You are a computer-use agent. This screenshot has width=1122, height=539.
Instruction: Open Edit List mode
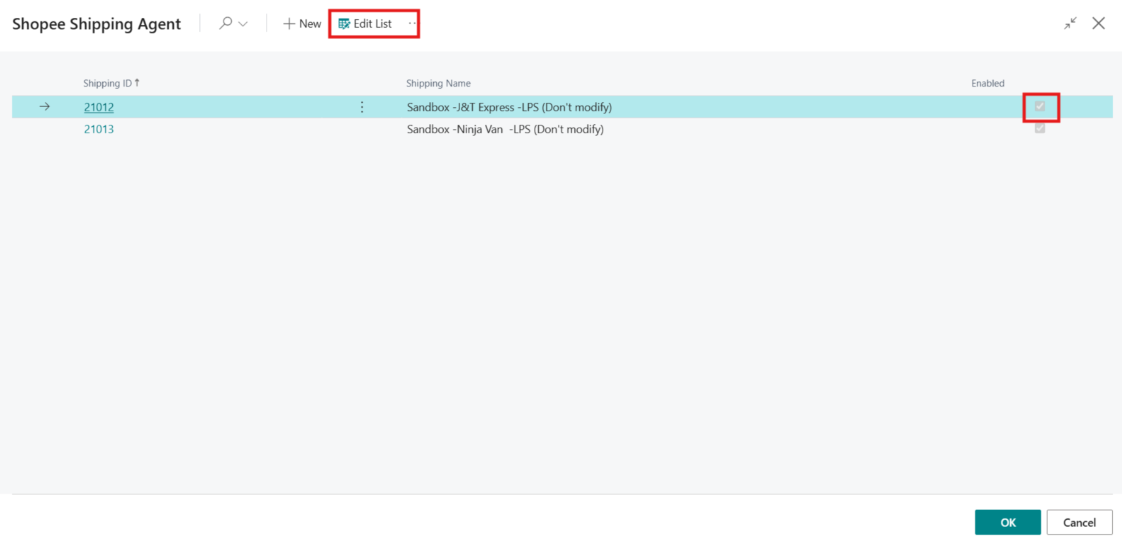tap(365, 24)
